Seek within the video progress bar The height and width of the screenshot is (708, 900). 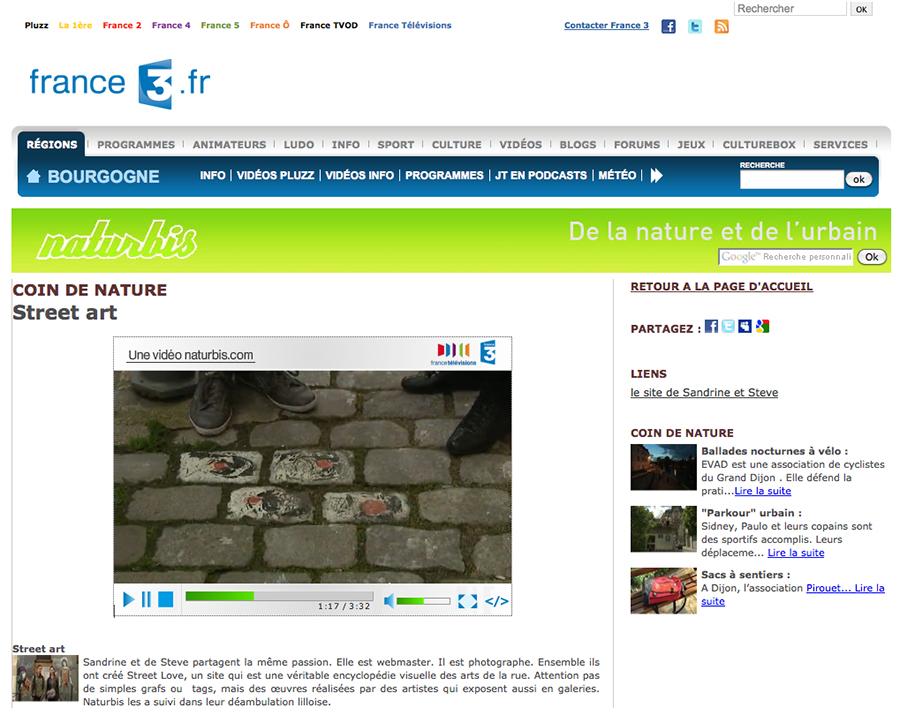pos(280,596)
